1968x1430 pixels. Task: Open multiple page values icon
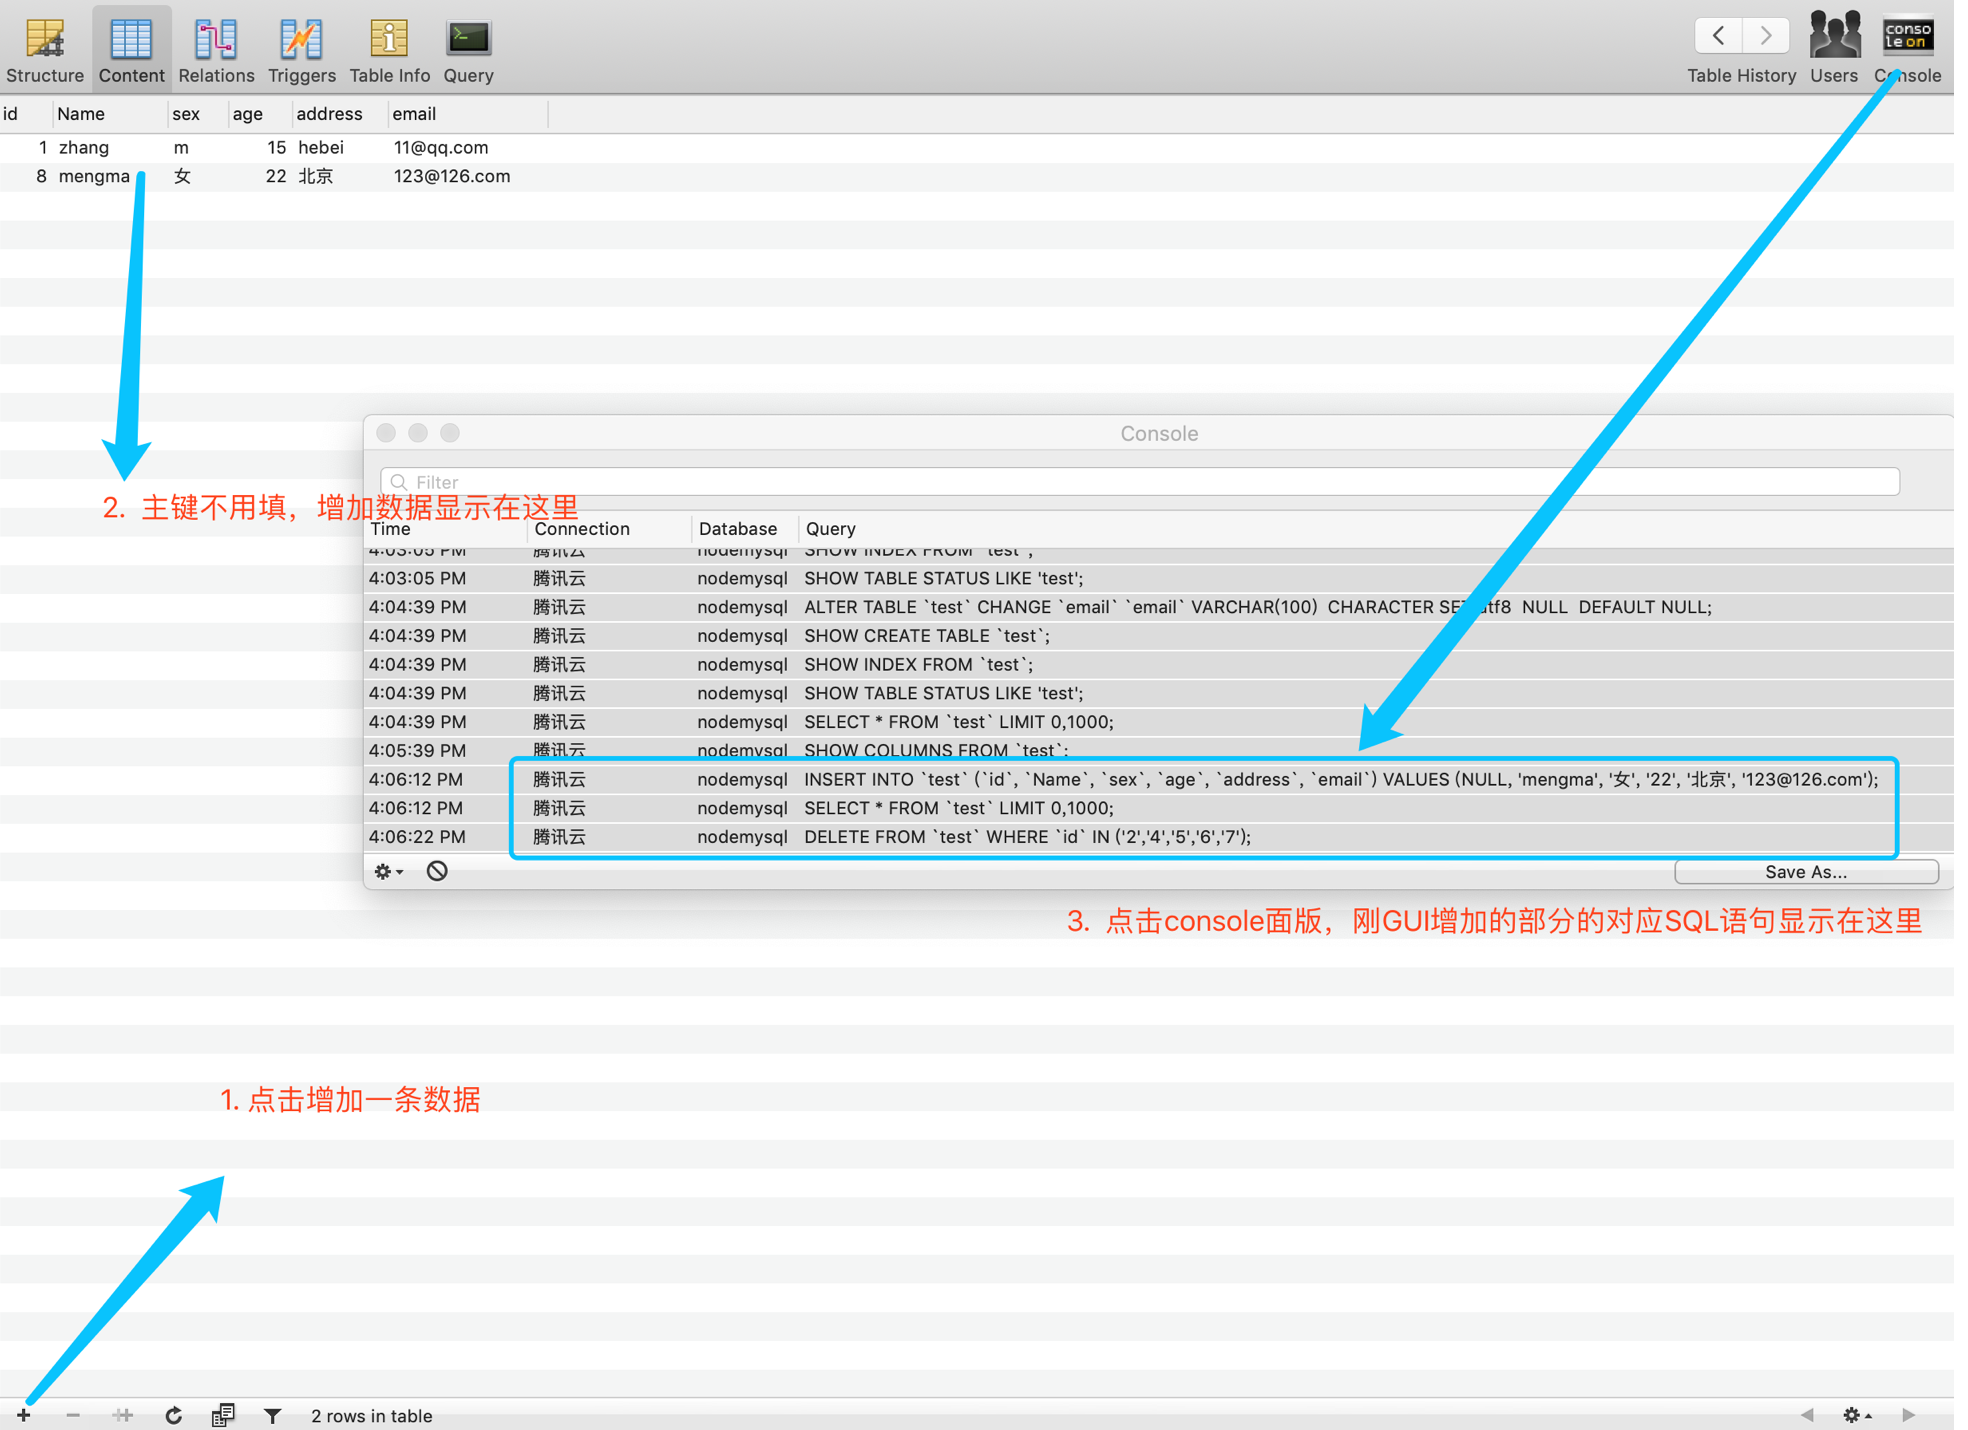223,1415
